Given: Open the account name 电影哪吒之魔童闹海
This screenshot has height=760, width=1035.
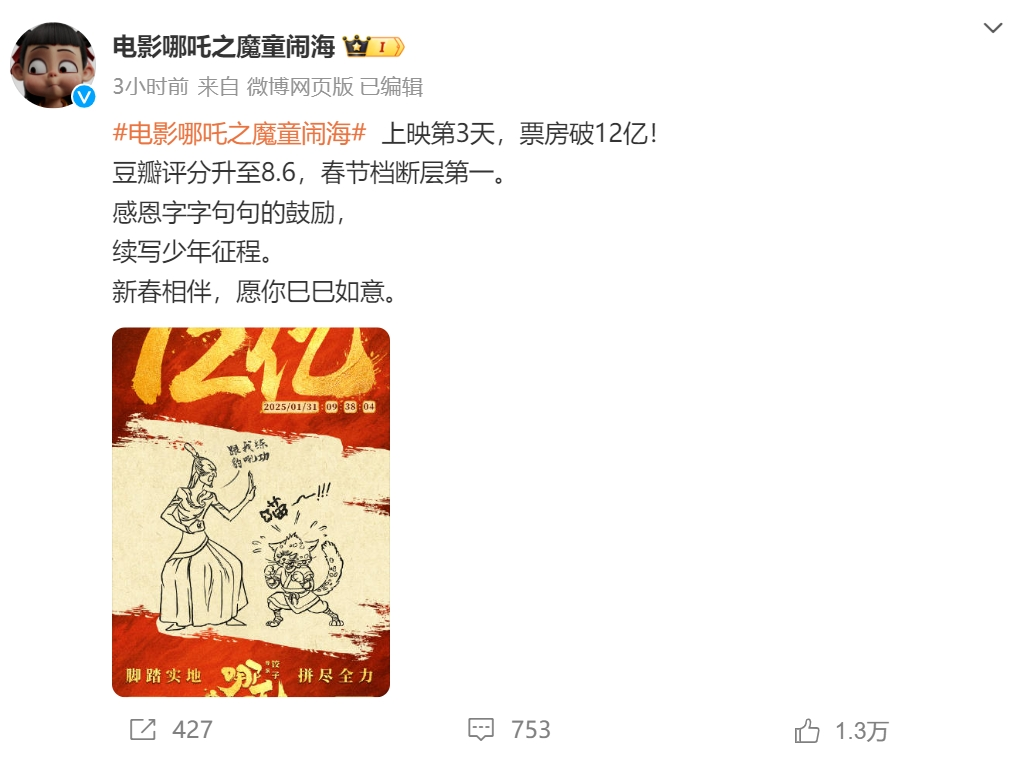Looking at the screenshot, I should pyautogui.click(x=224, y=47).
